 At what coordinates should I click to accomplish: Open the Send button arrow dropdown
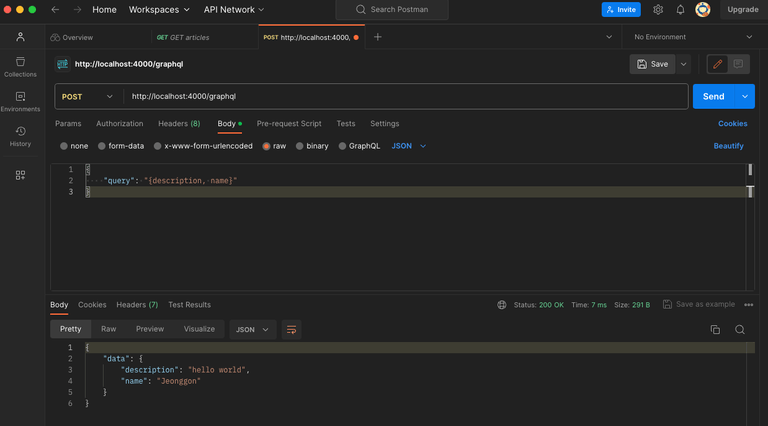[745, 96]
